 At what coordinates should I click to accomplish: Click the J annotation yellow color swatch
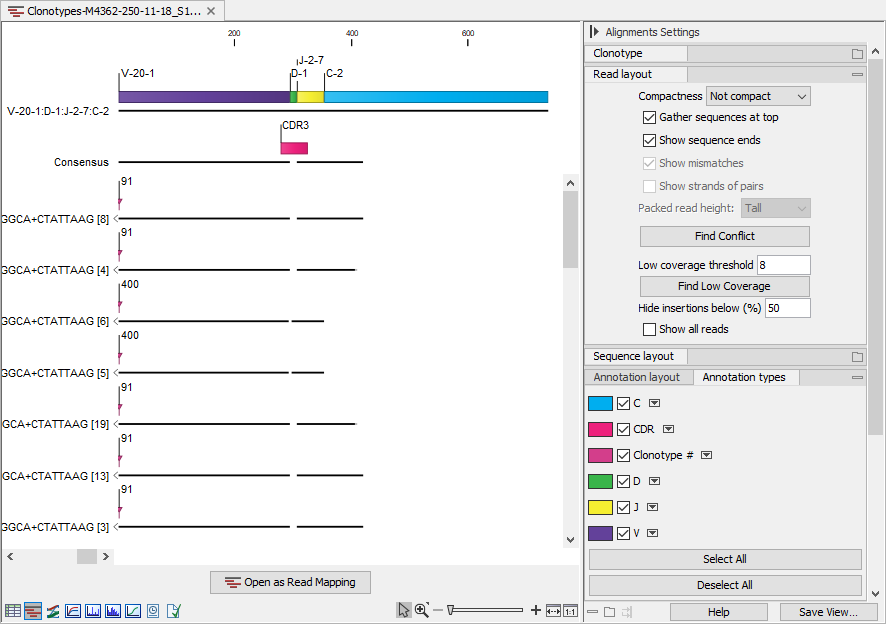(610, 507)
